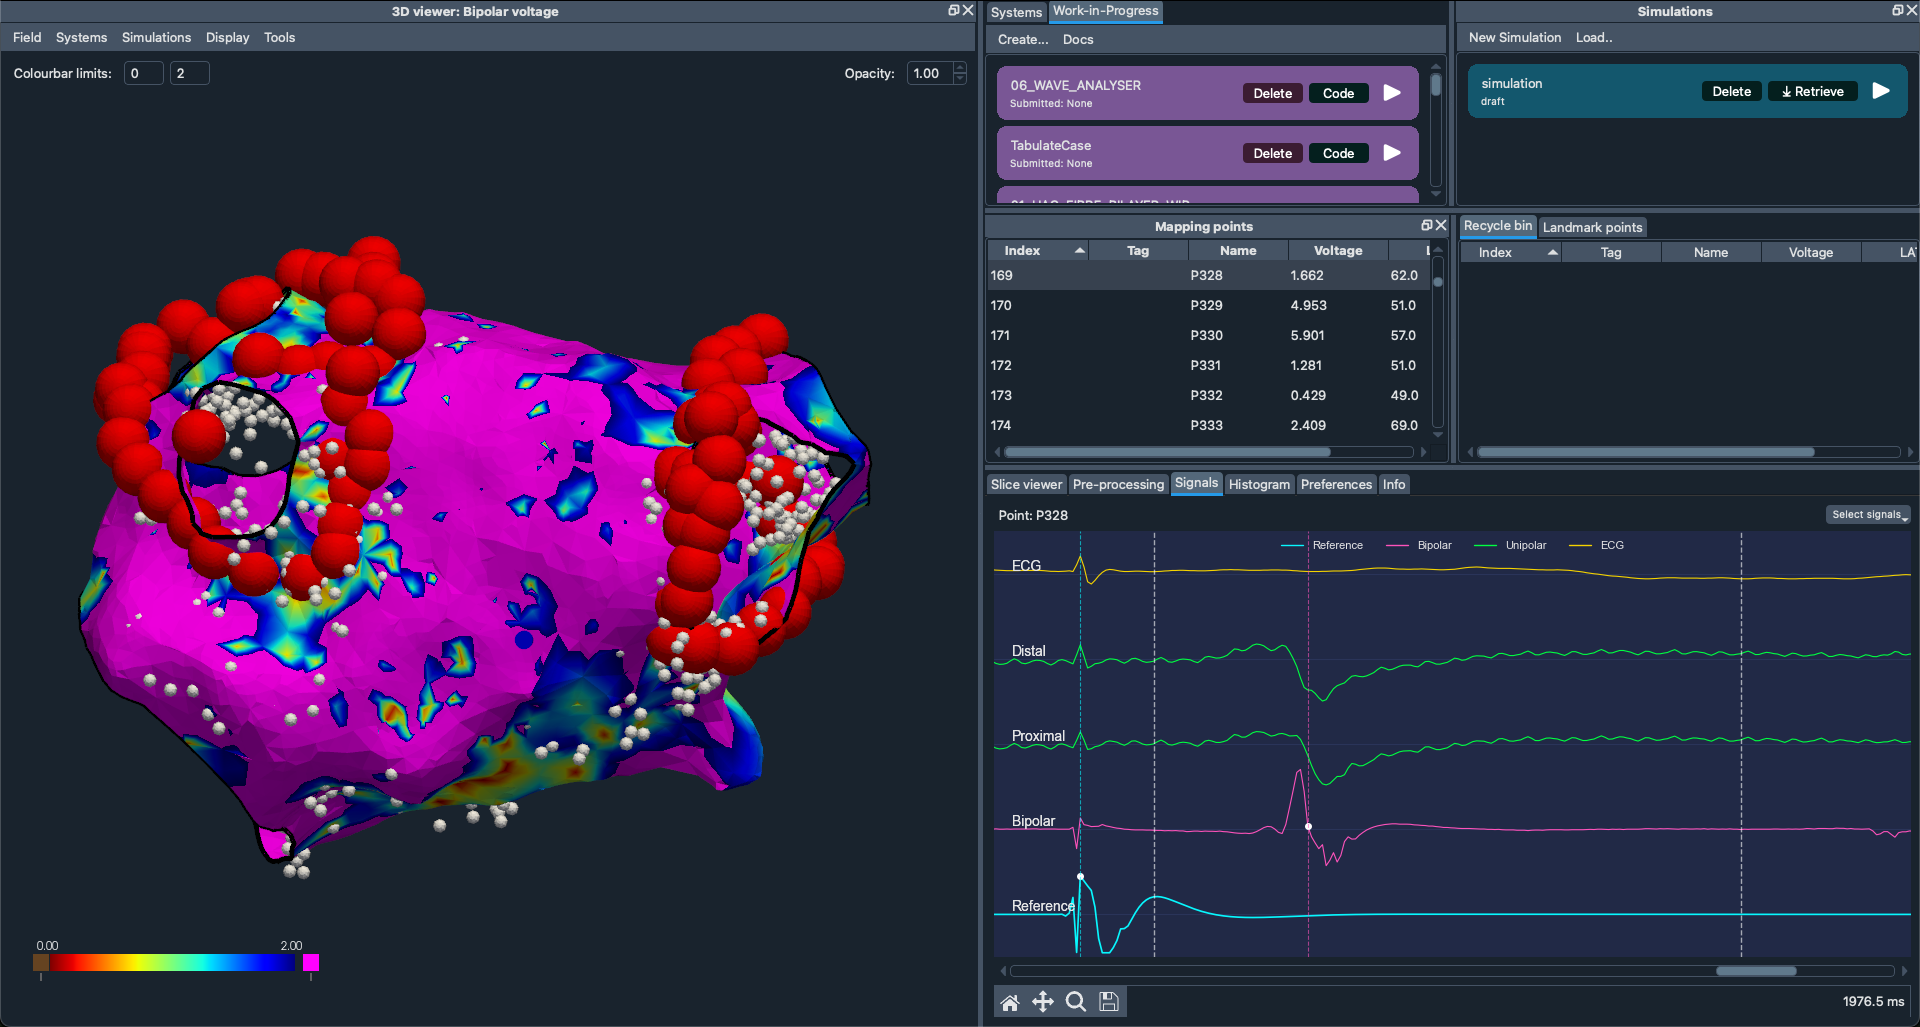The image size is (1920, 1027).
Task: Click the white bipolar annotation marker dot
Action: [x=1308, y=827]
